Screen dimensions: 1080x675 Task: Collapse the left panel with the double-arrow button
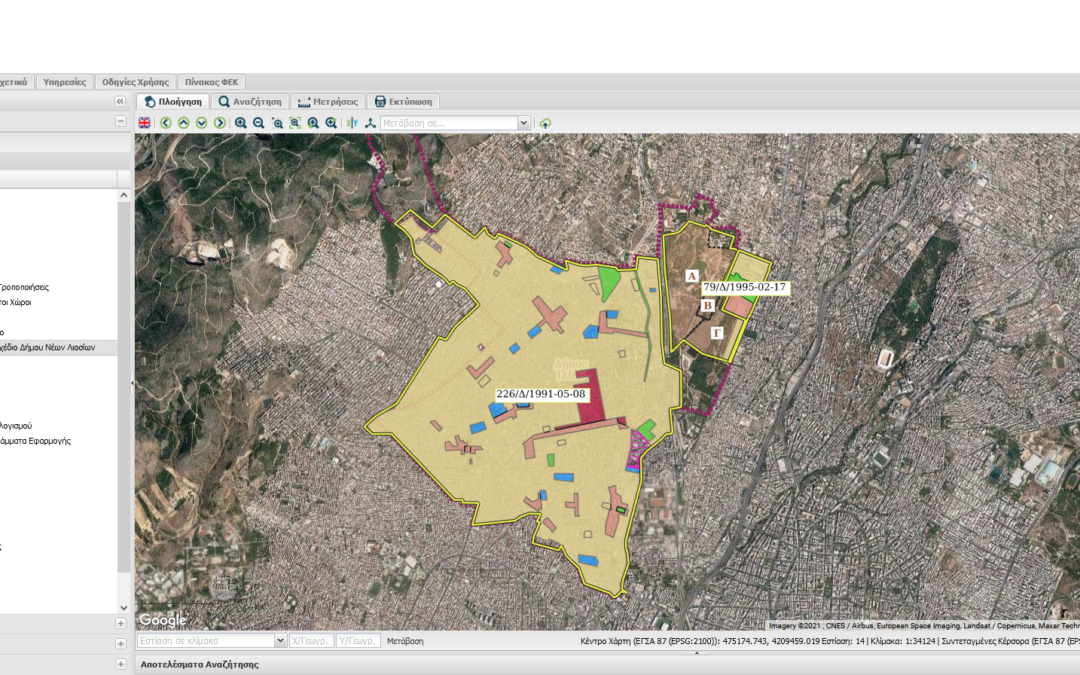pos(121,102)
